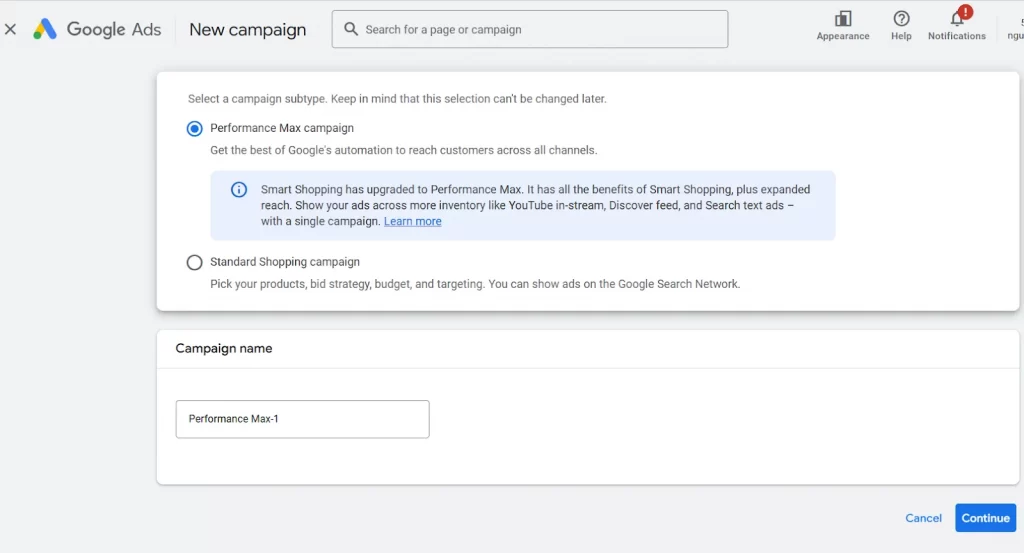Select Performance Max campaign radio button
1024x553 pixels.
click(195, 129)
